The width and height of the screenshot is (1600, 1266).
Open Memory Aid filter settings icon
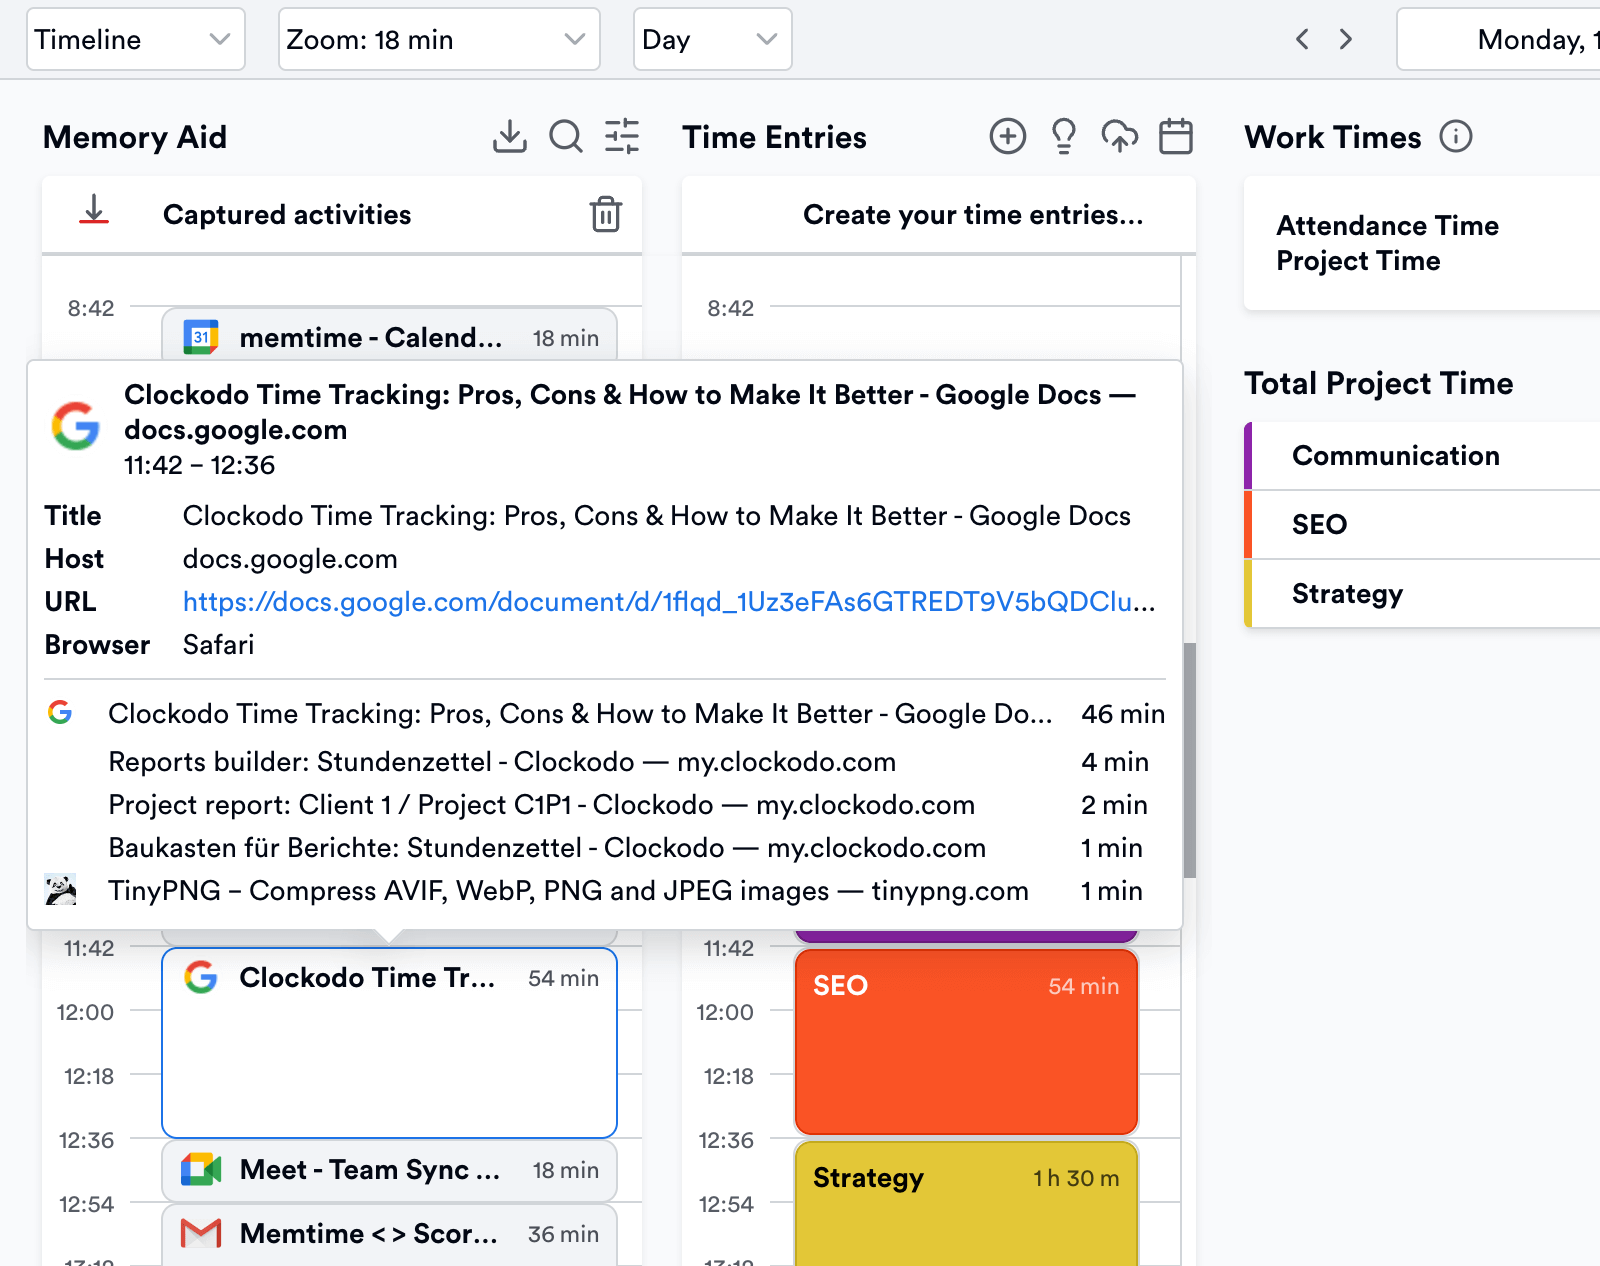click(x=622, y=137)
